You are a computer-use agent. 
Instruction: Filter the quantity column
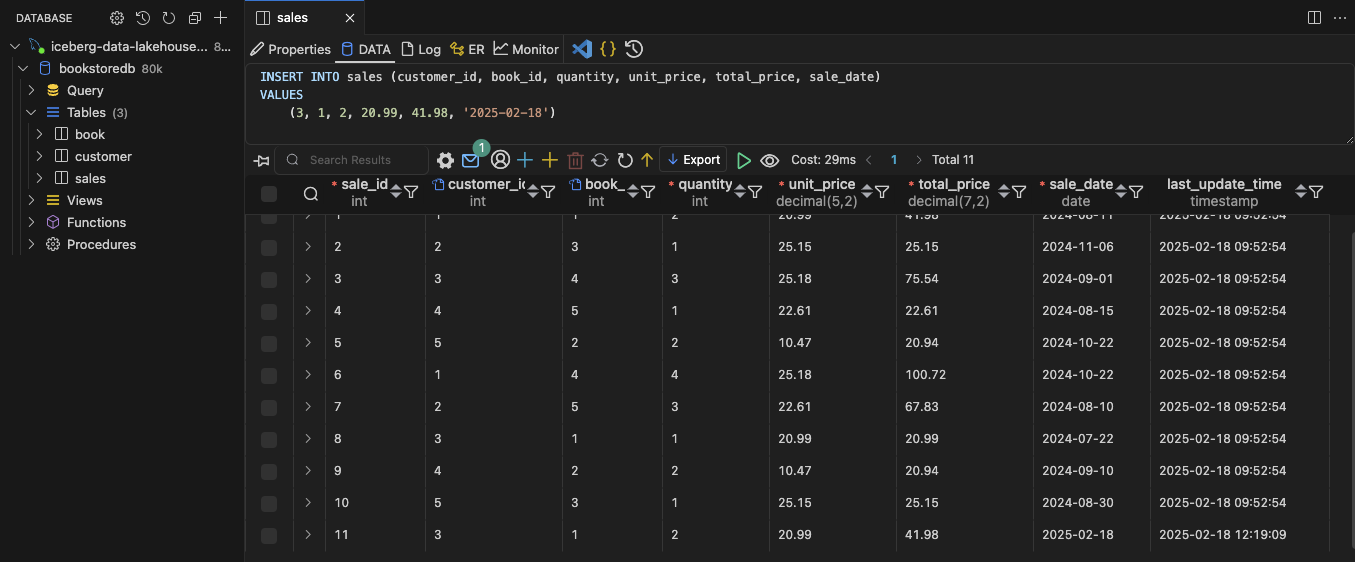(x=756, y=191)
